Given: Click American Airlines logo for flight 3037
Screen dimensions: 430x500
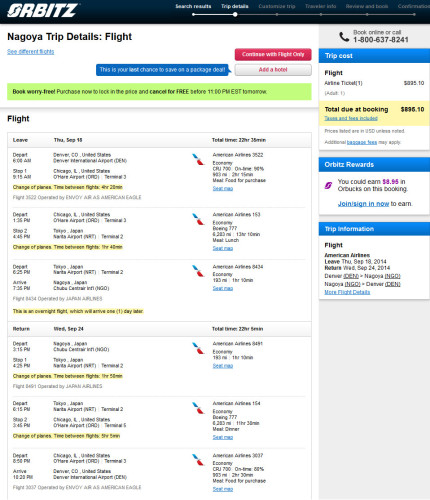Looking at the screenshot, I should tap(198, 460).
